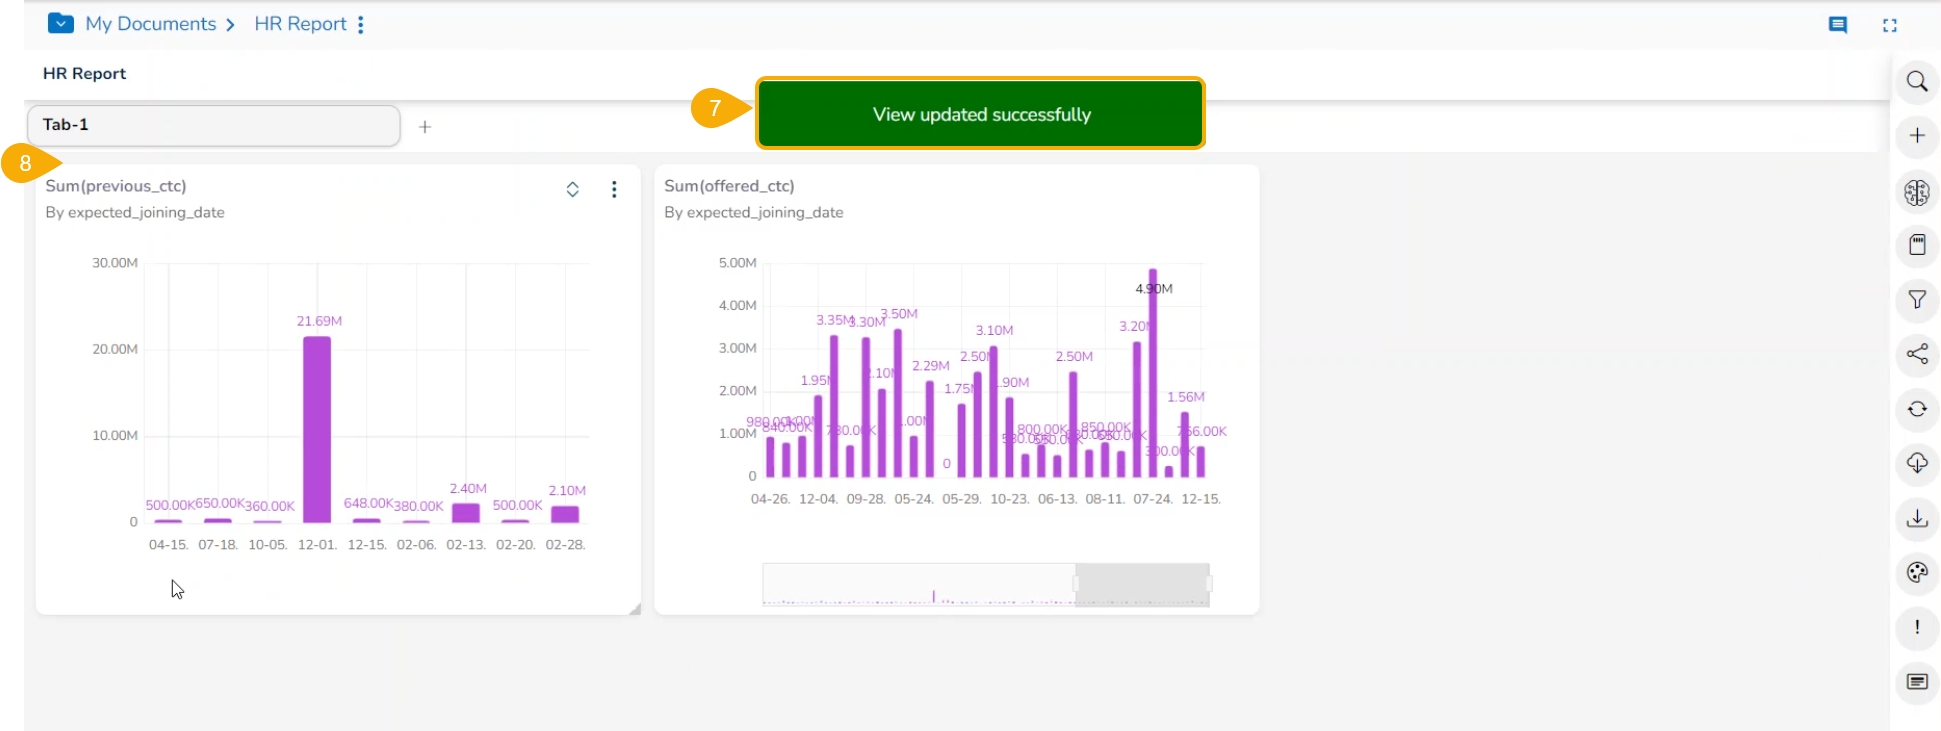This screenshot has width=1941, height=731.
Task: Open Sum(previous_ctc) chart three-dot menu
Action: (x=614, y=190)
